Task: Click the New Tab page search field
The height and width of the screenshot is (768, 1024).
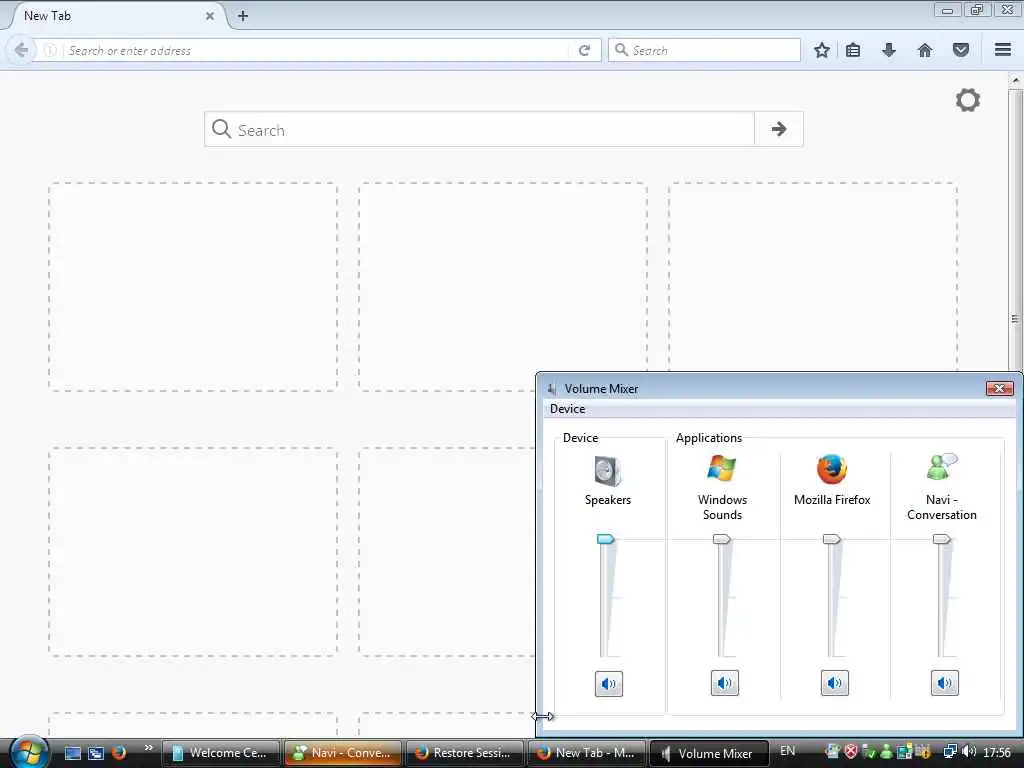Action: coord(479,129)
